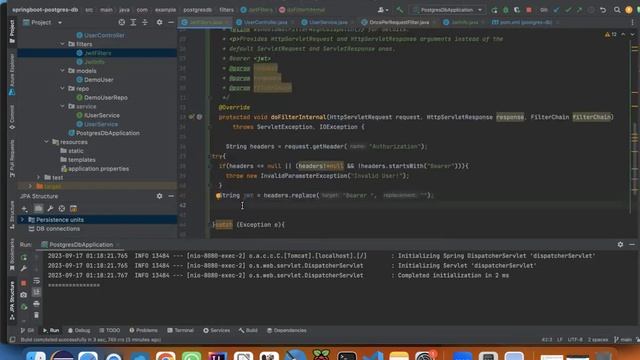Click the Undo/rollback arrow in top toolbar
640x360 pixels.
603,10
